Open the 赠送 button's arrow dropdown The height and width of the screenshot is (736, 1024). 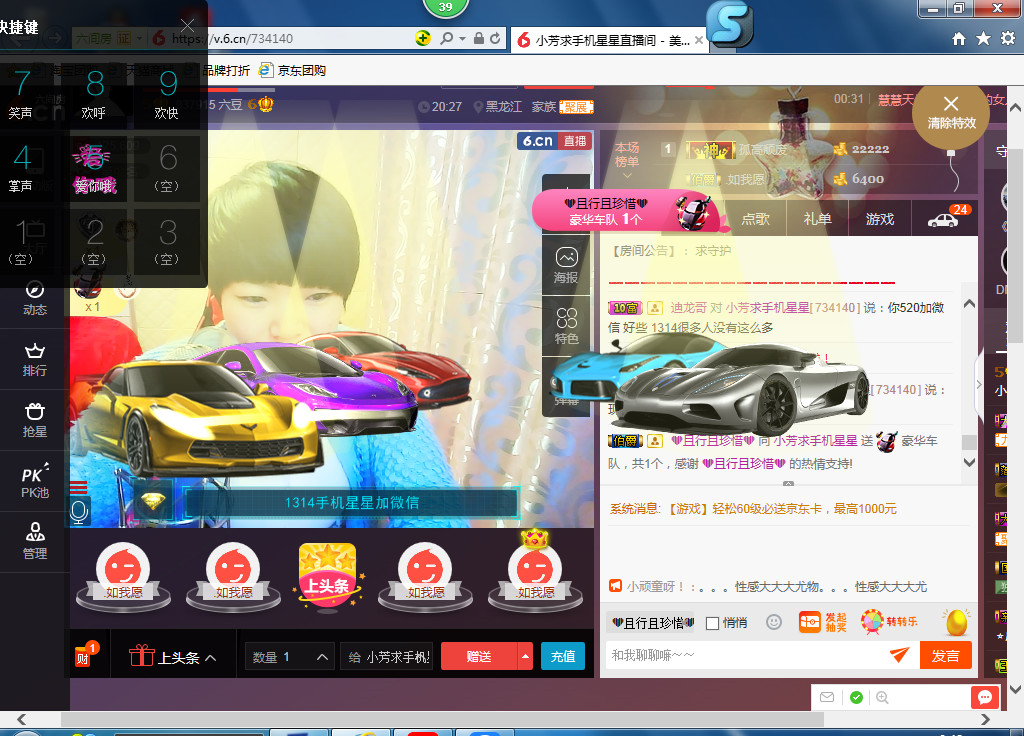click(525, 656)
